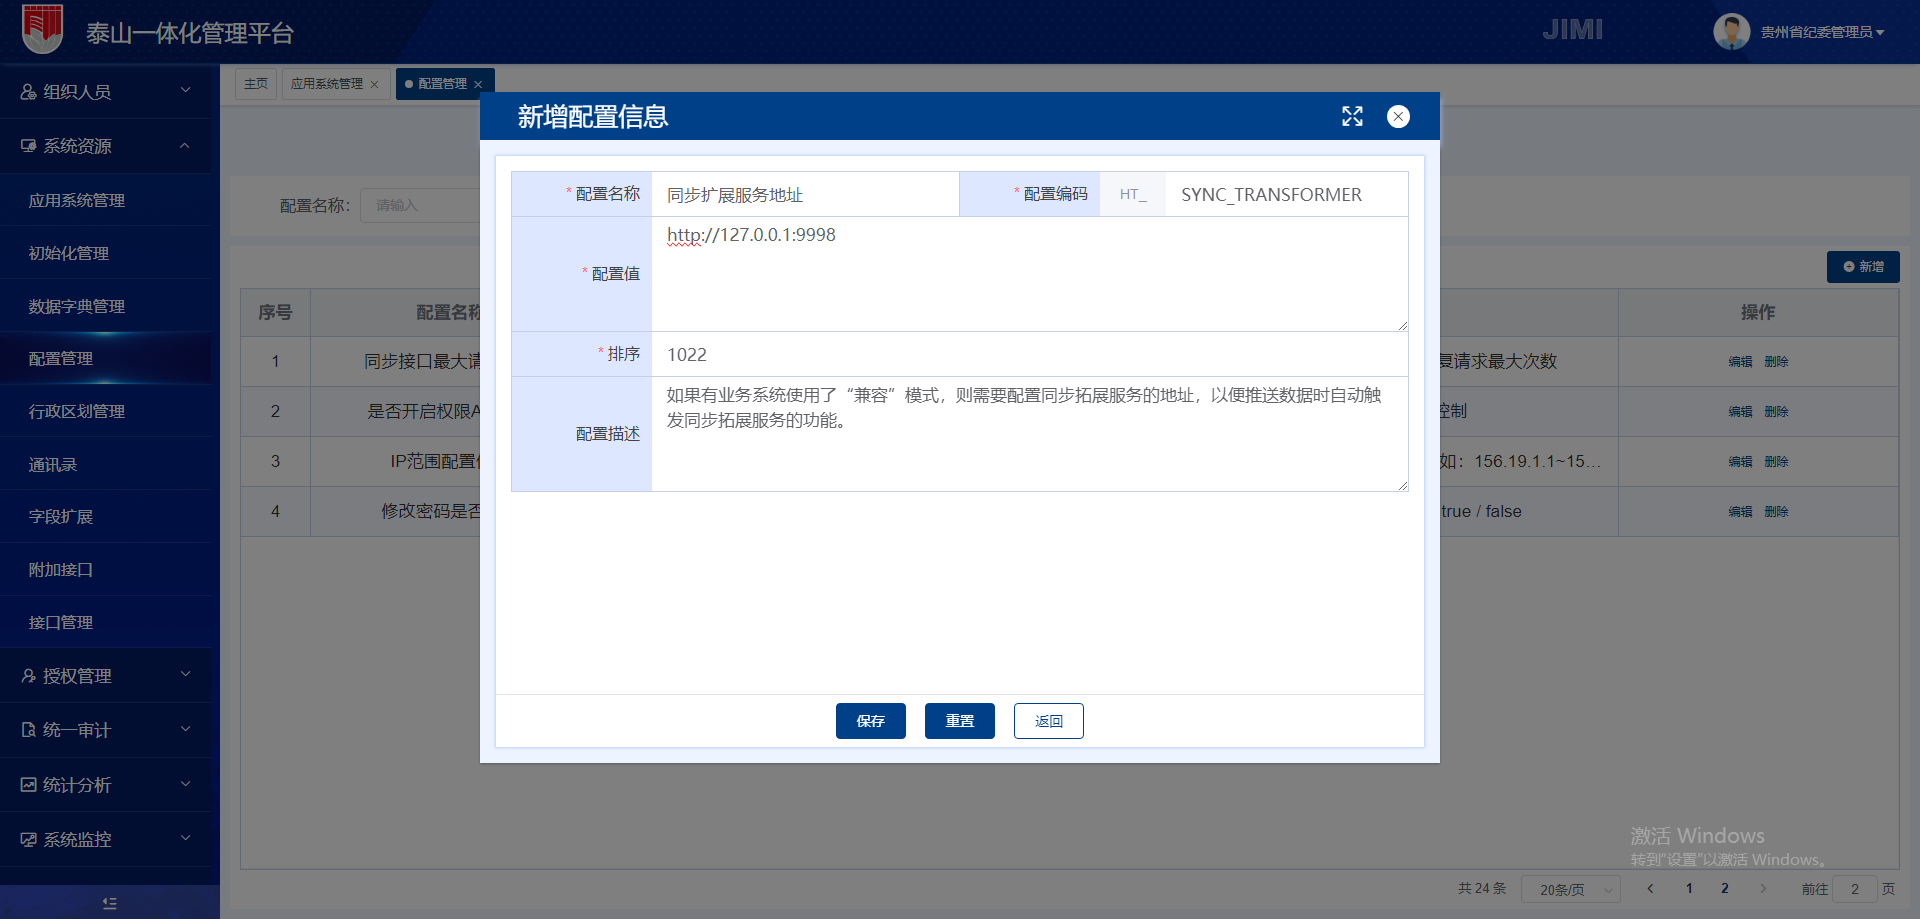Click 删除 in table row 3
Viewport: 1920px width, 919px height.
tap(1777, 462)
